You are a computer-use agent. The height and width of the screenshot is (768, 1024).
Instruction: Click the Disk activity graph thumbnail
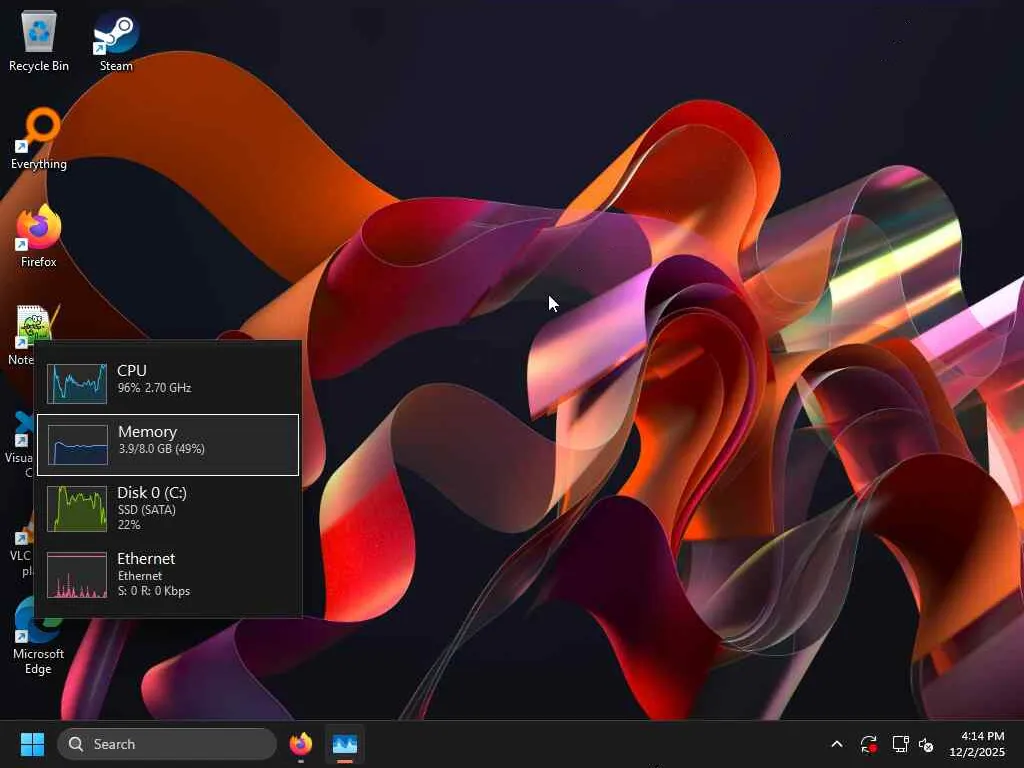tap(77, 509)
